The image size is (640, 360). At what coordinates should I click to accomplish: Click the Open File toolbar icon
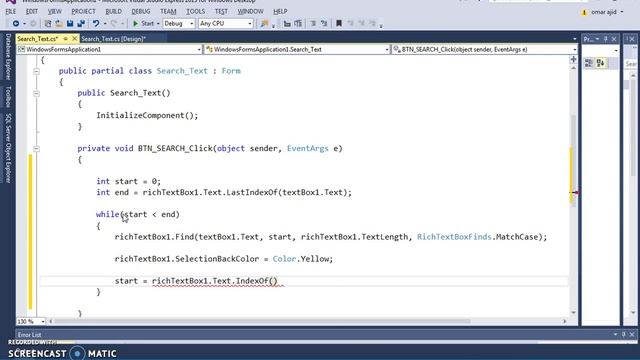coord(59,24)
